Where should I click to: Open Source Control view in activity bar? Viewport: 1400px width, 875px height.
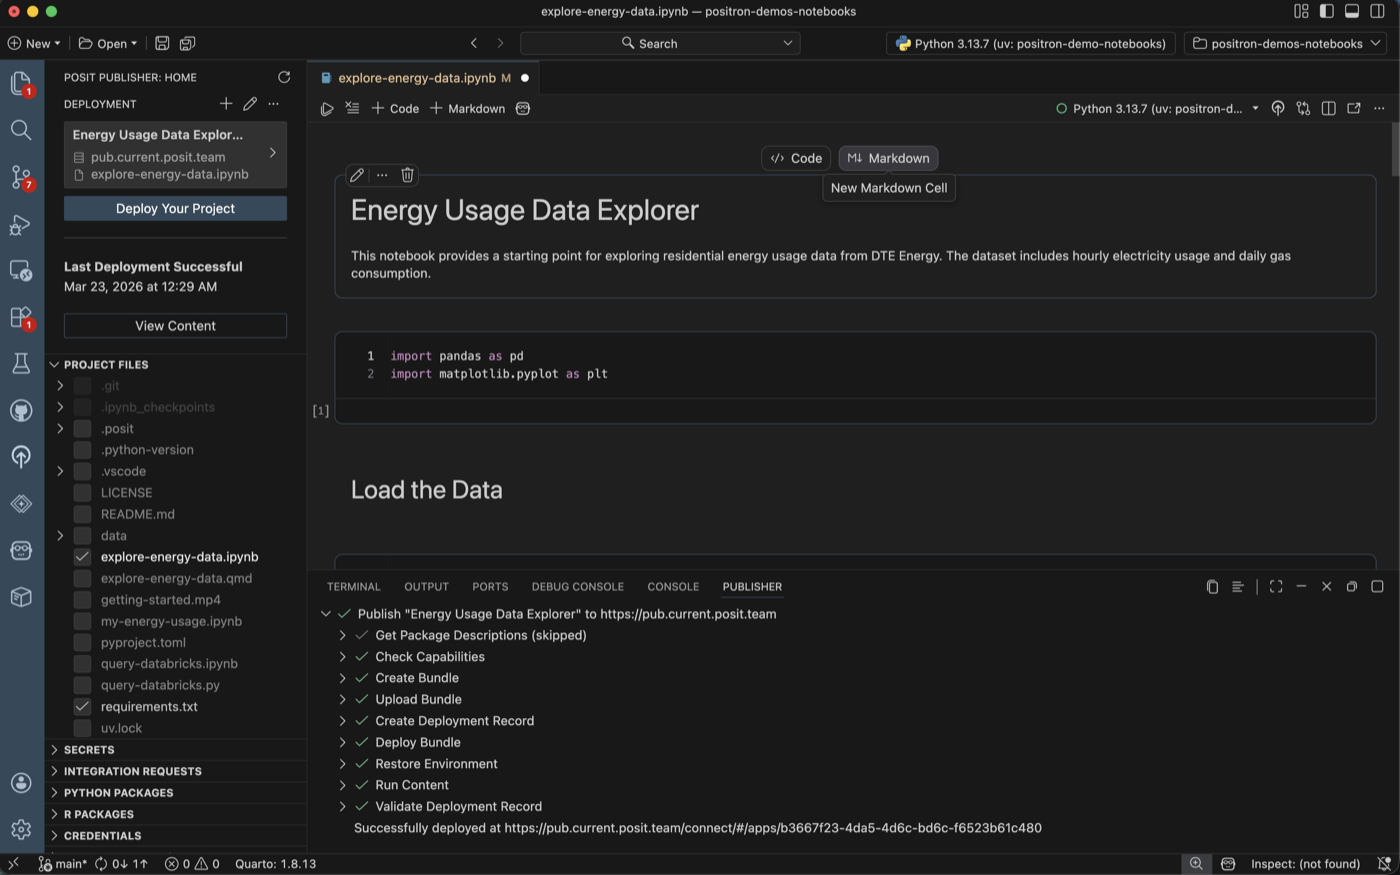coord(21,177)
